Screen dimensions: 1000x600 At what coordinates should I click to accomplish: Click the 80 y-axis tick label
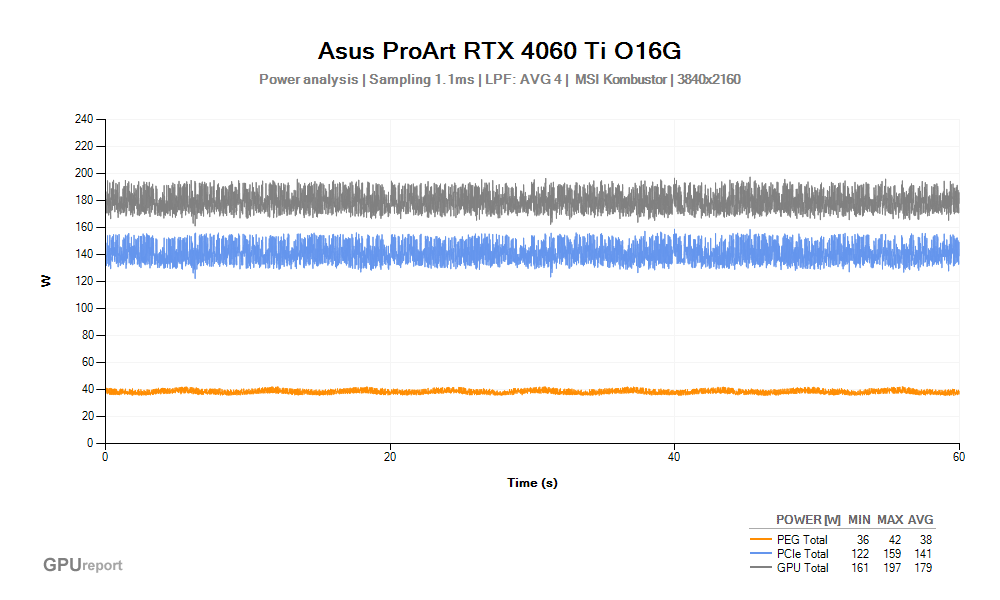[x=87, y=335]
